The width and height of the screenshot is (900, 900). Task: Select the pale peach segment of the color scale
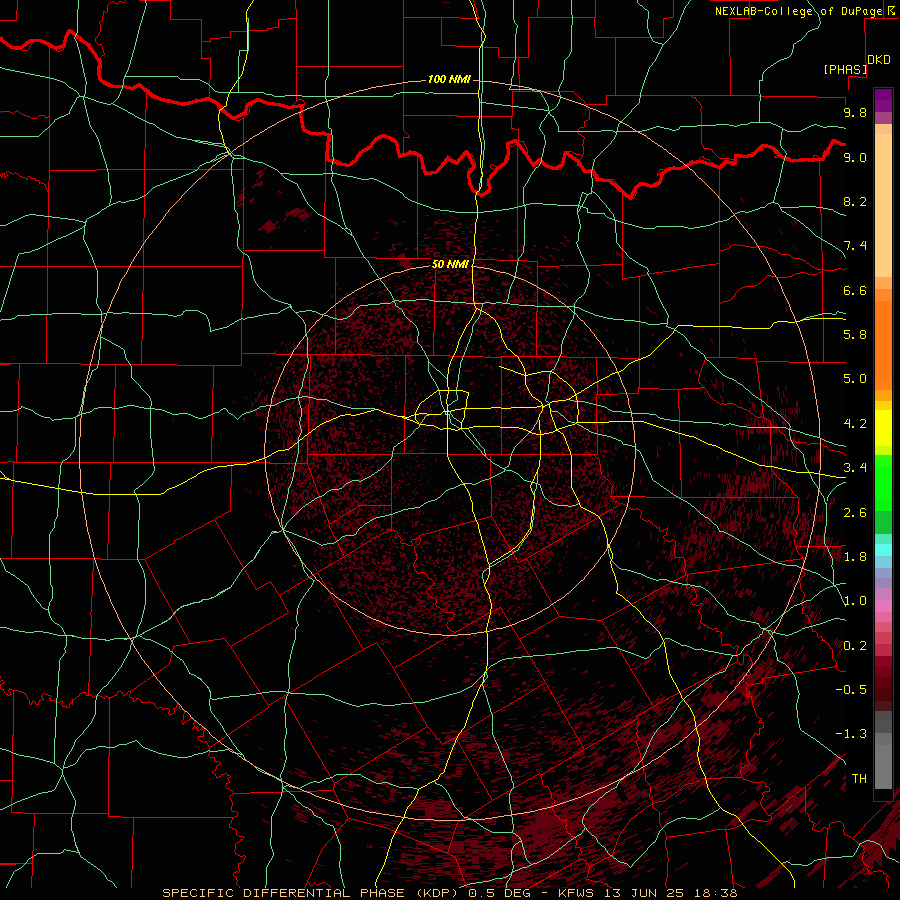[883, 205]
